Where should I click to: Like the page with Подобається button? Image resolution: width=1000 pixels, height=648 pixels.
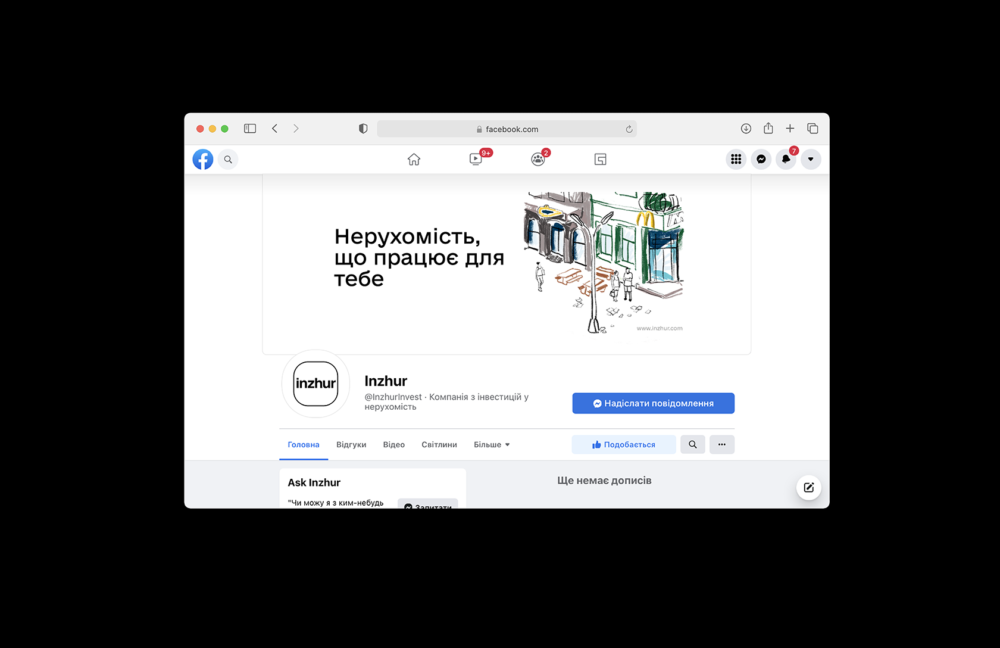[624, 444]
